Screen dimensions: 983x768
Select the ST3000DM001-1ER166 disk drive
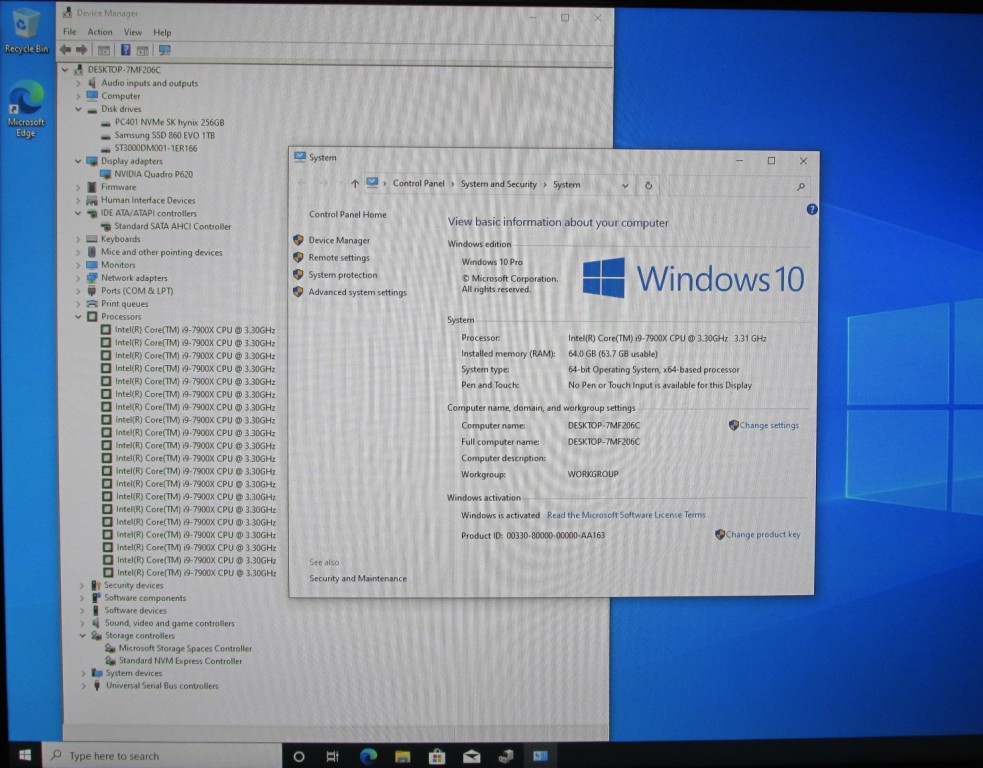click(155, 149)
